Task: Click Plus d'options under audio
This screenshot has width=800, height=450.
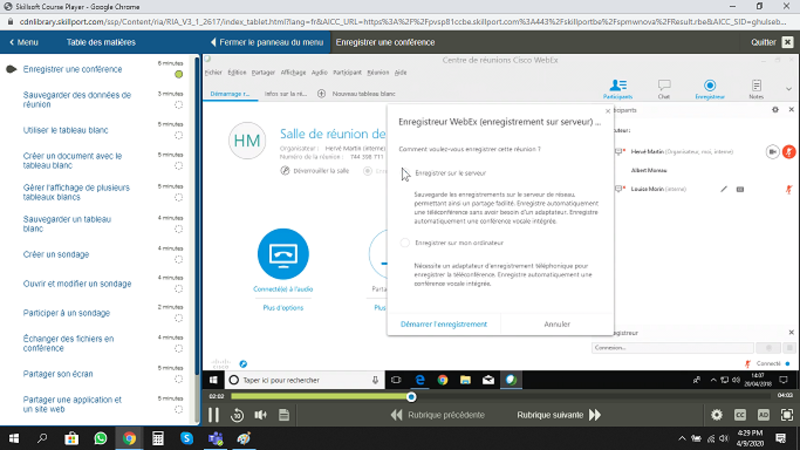Action: click(x=283, y=308)
